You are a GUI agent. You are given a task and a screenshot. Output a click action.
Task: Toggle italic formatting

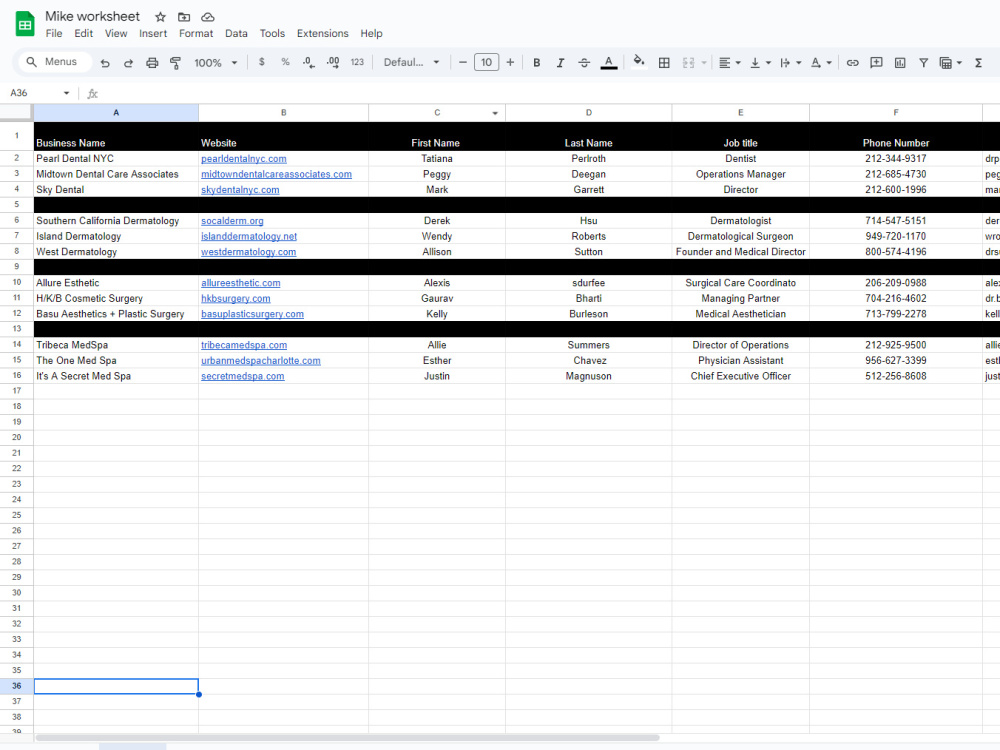(560, 62)
